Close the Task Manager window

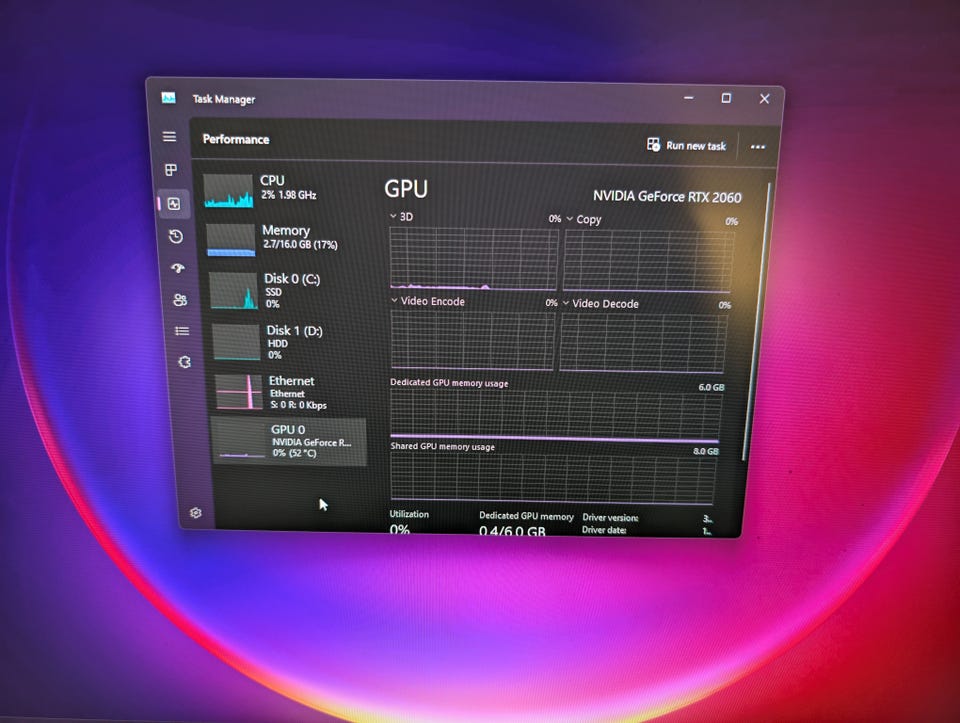click(765, 99)
